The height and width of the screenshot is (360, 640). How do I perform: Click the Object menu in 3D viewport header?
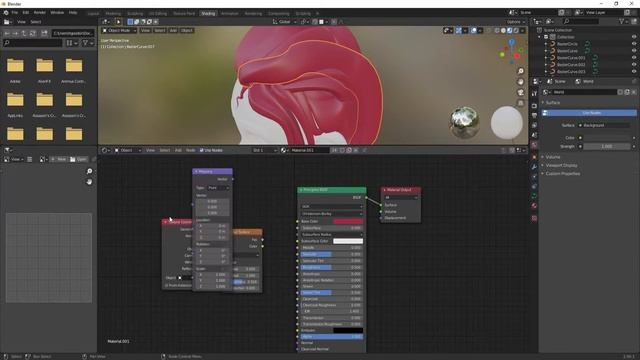point(187,31)
